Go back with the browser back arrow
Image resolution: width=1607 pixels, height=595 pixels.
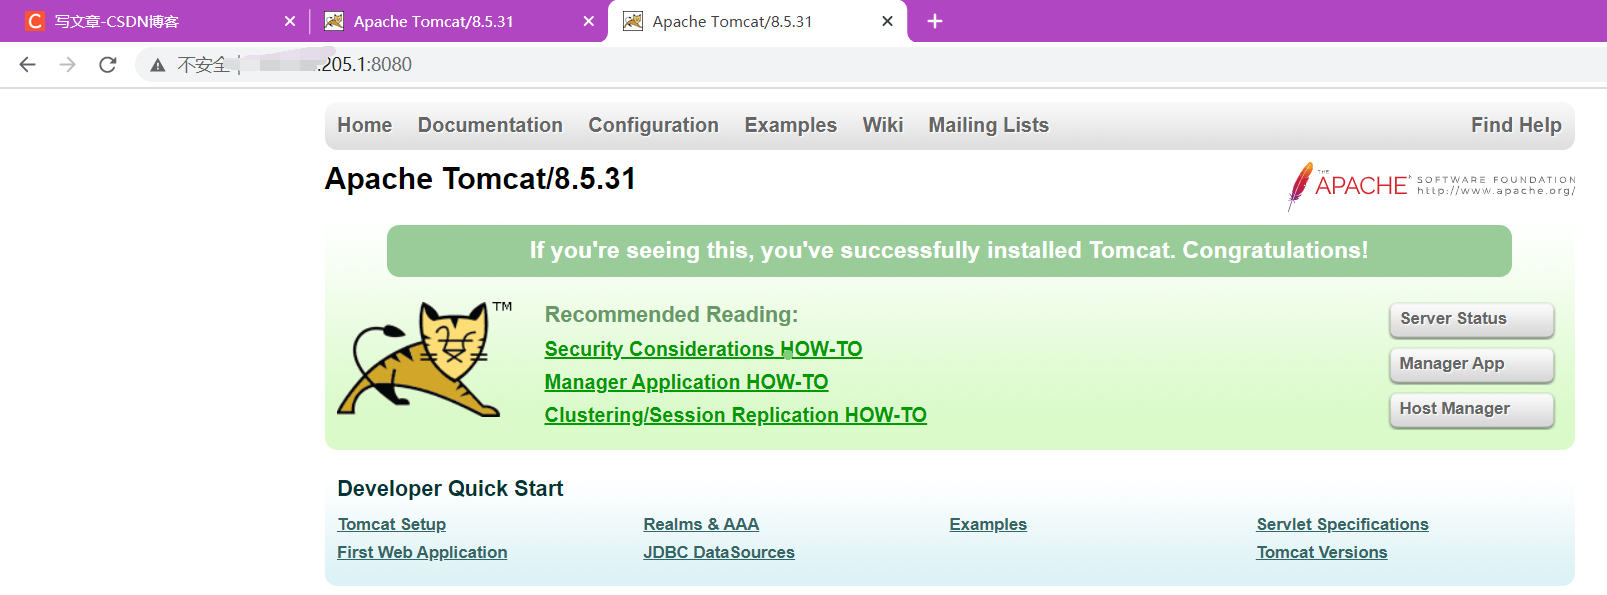click(x=27, y=64)
